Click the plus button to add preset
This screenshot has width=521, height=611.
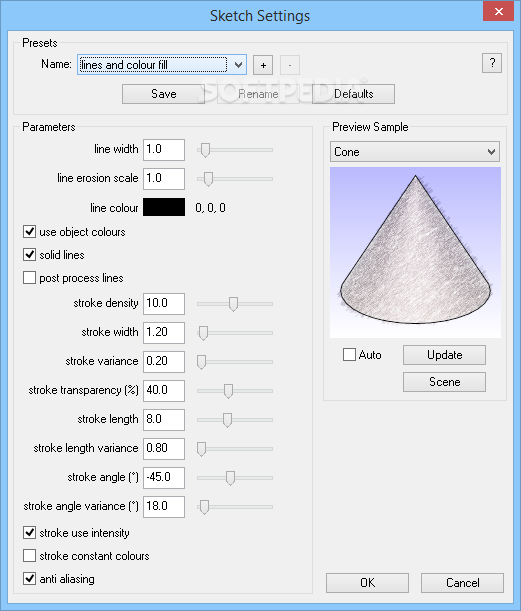coord(263,65)
